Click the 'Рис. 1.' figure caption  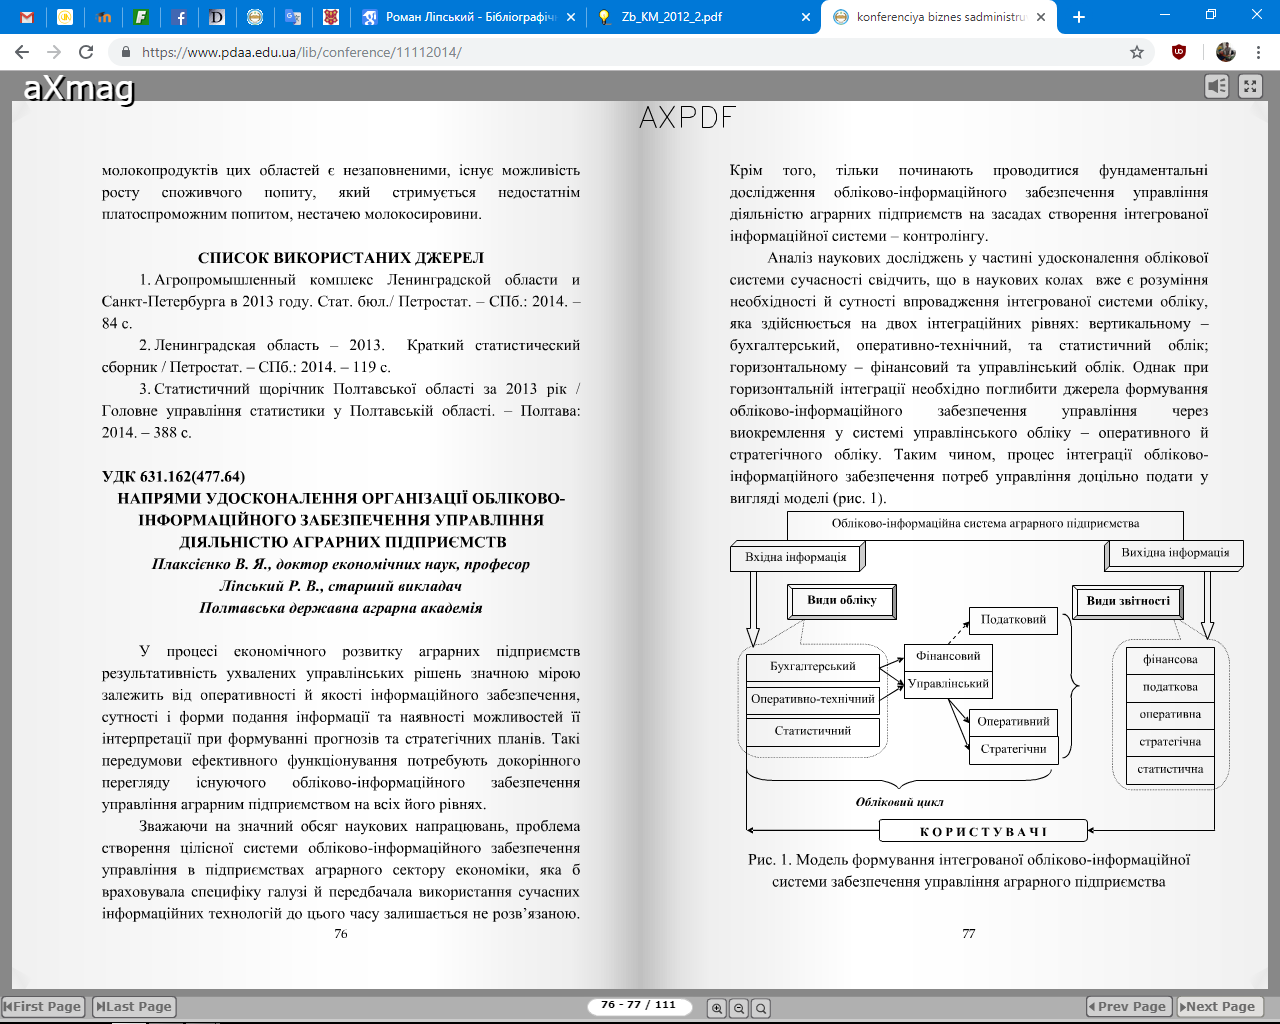click(969, 871)
